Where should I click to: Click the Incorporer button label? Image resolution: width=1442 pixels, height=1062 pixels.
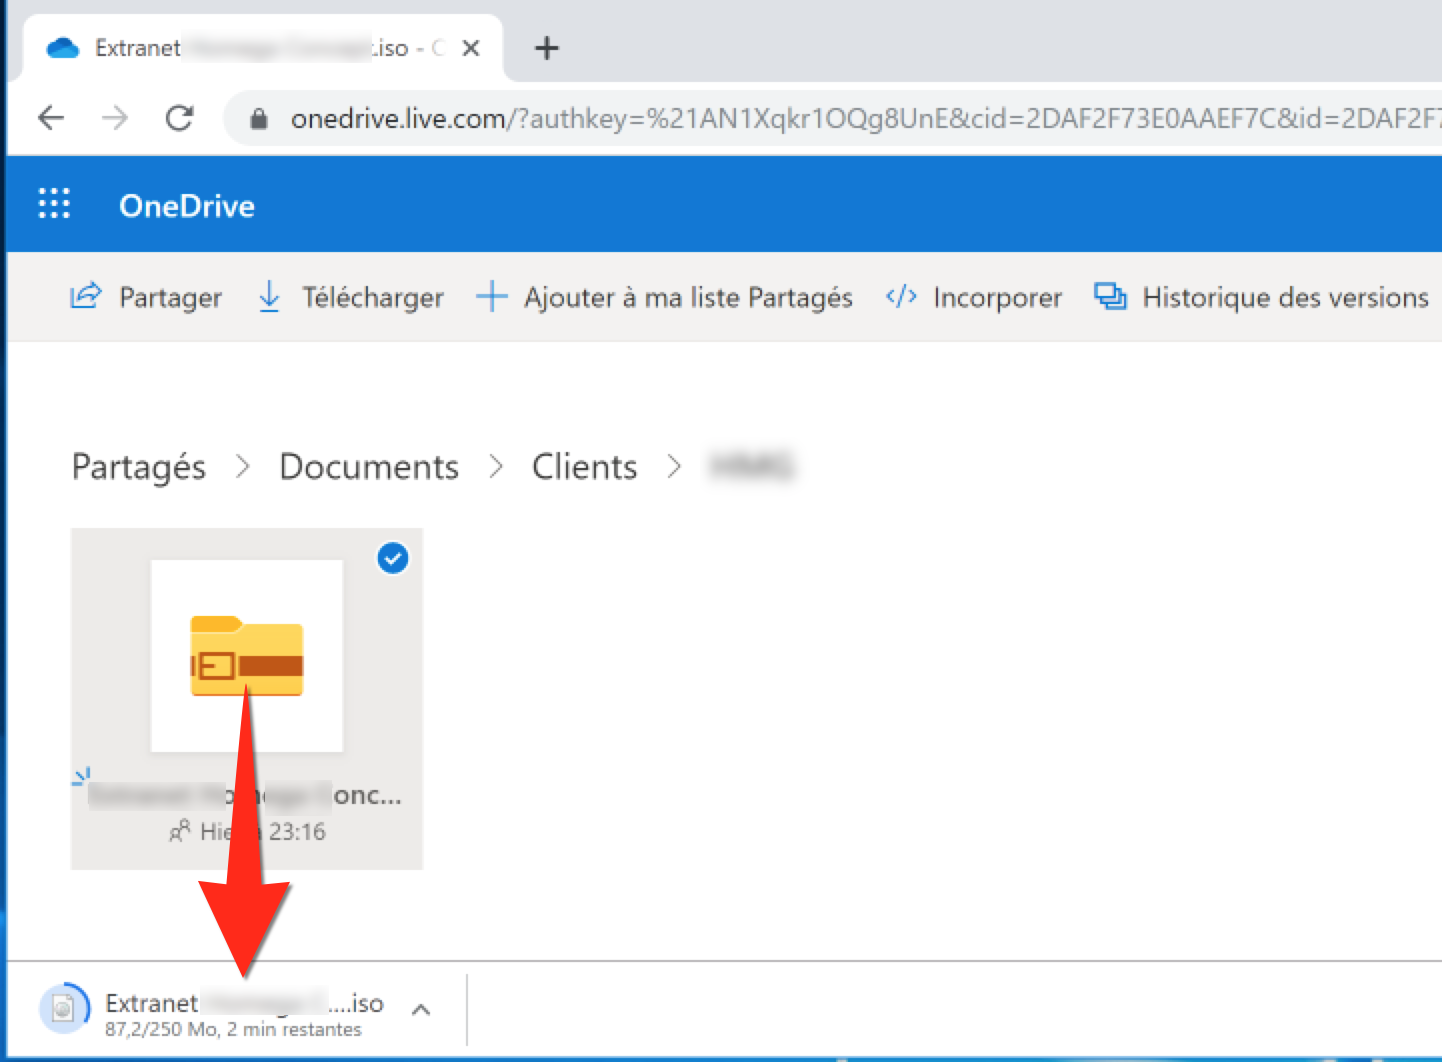997,298
